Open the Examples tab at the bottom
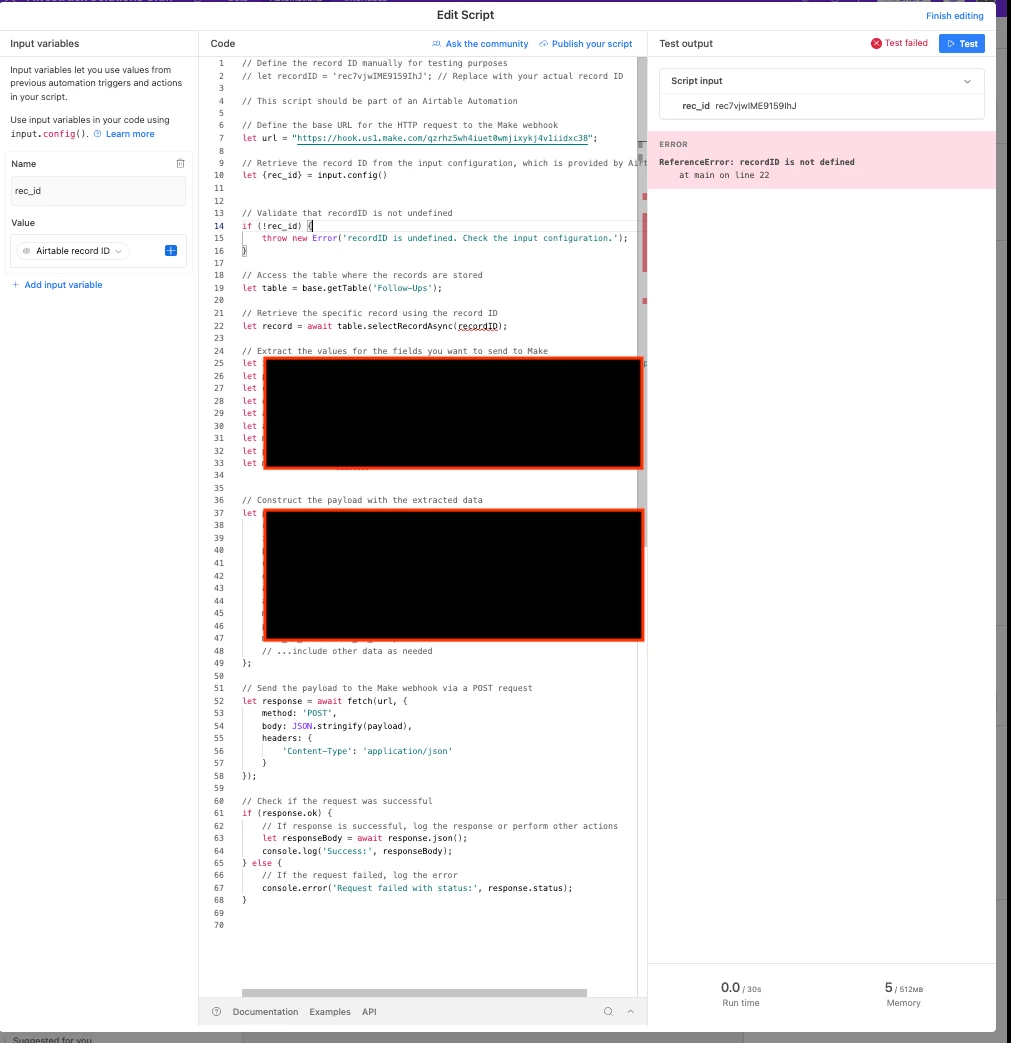 (x=330, y=1012)
